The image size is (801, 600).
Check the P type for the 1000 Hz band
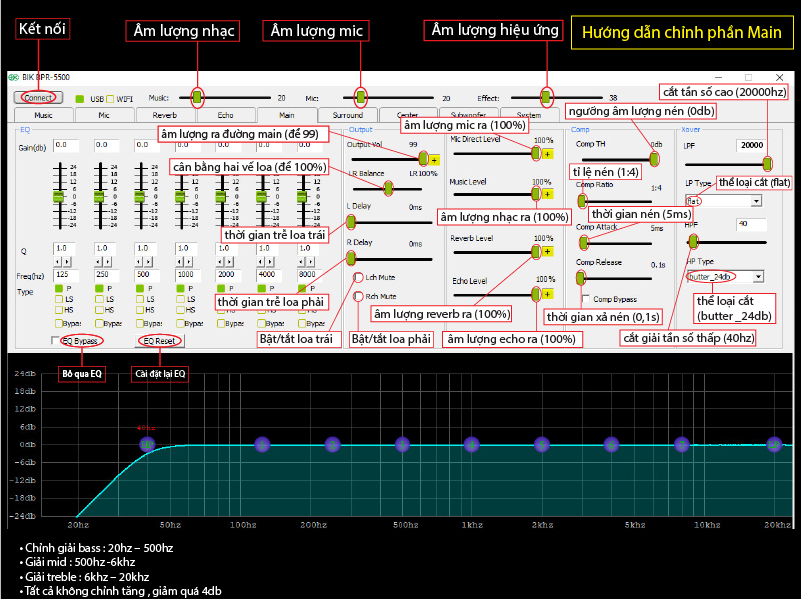point(180,289)
